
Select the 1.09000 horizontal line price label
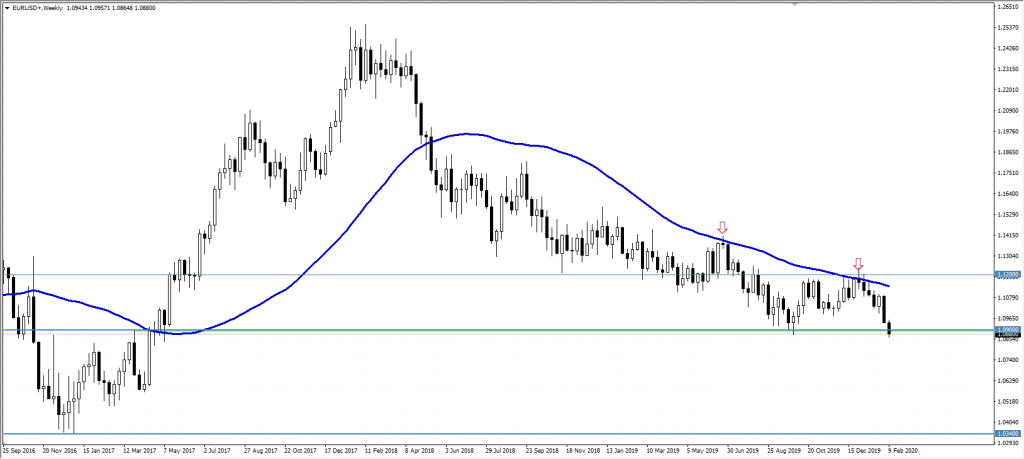[1008, 330]
